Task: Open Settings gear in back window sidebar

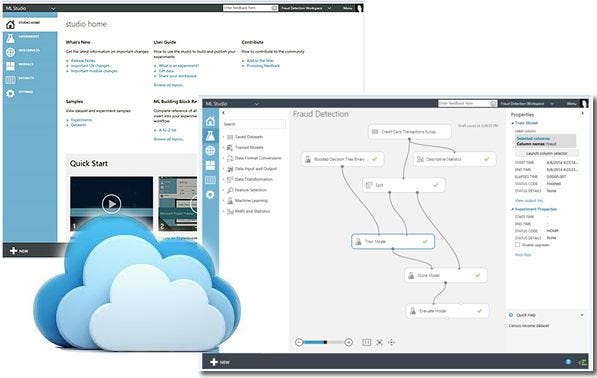Action: 10,93
